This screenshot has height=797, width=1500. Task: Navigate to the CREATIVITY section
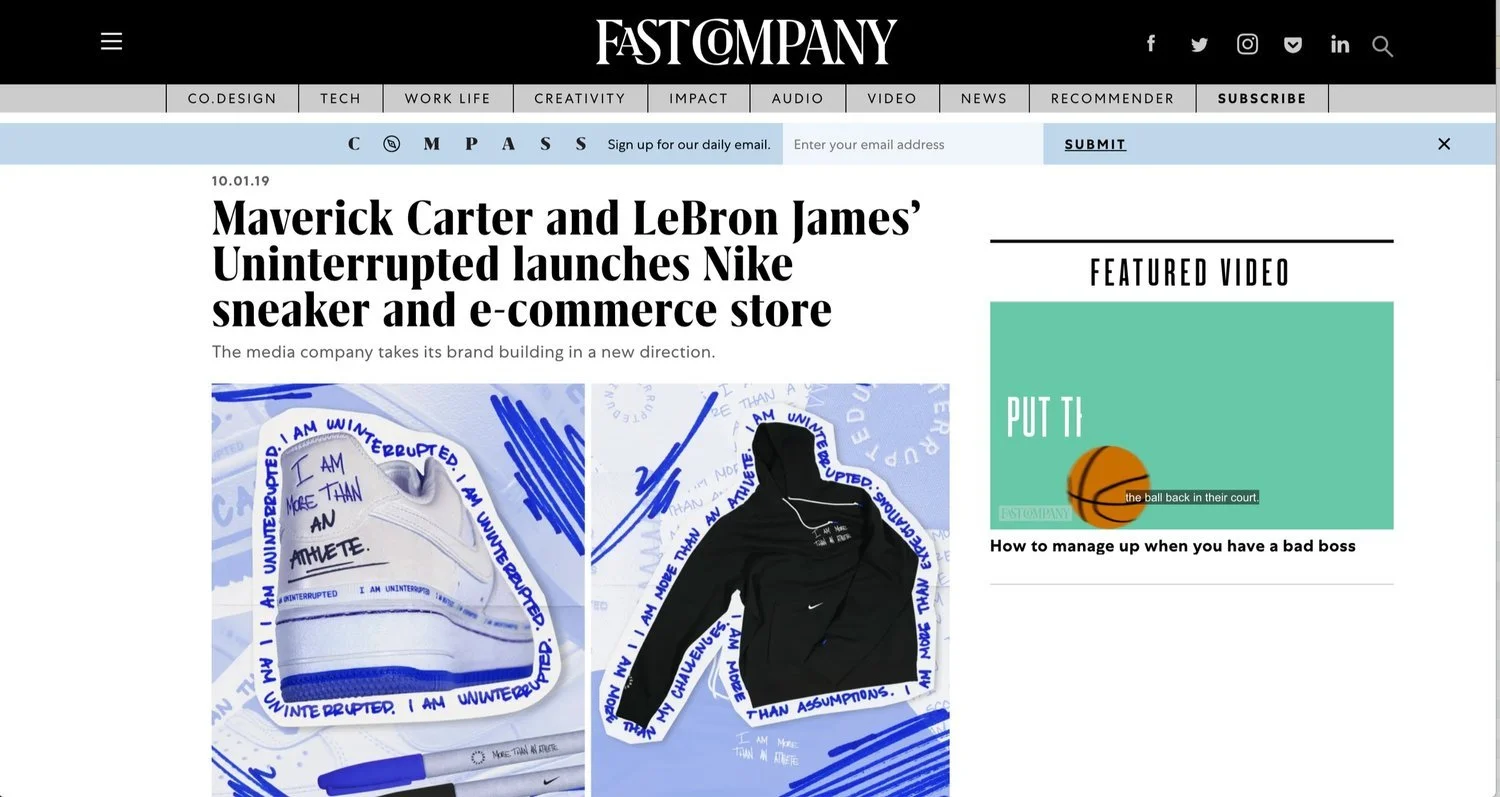[x=580, y=98]
